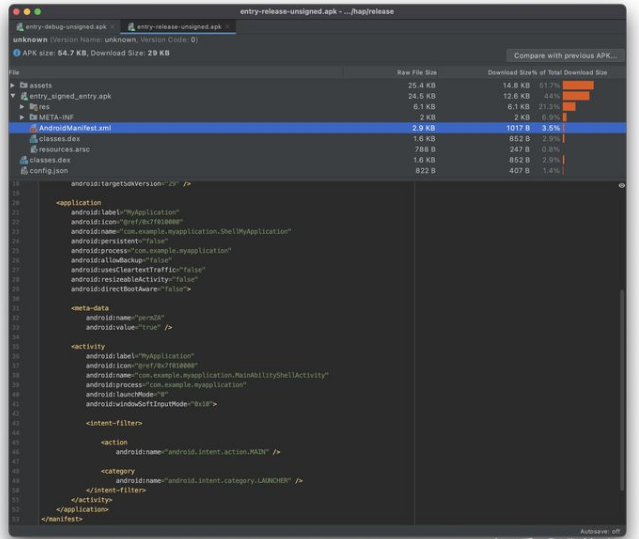Click the 51.7% download bar for assets
The image size is (639, 539).
(578, 85)
